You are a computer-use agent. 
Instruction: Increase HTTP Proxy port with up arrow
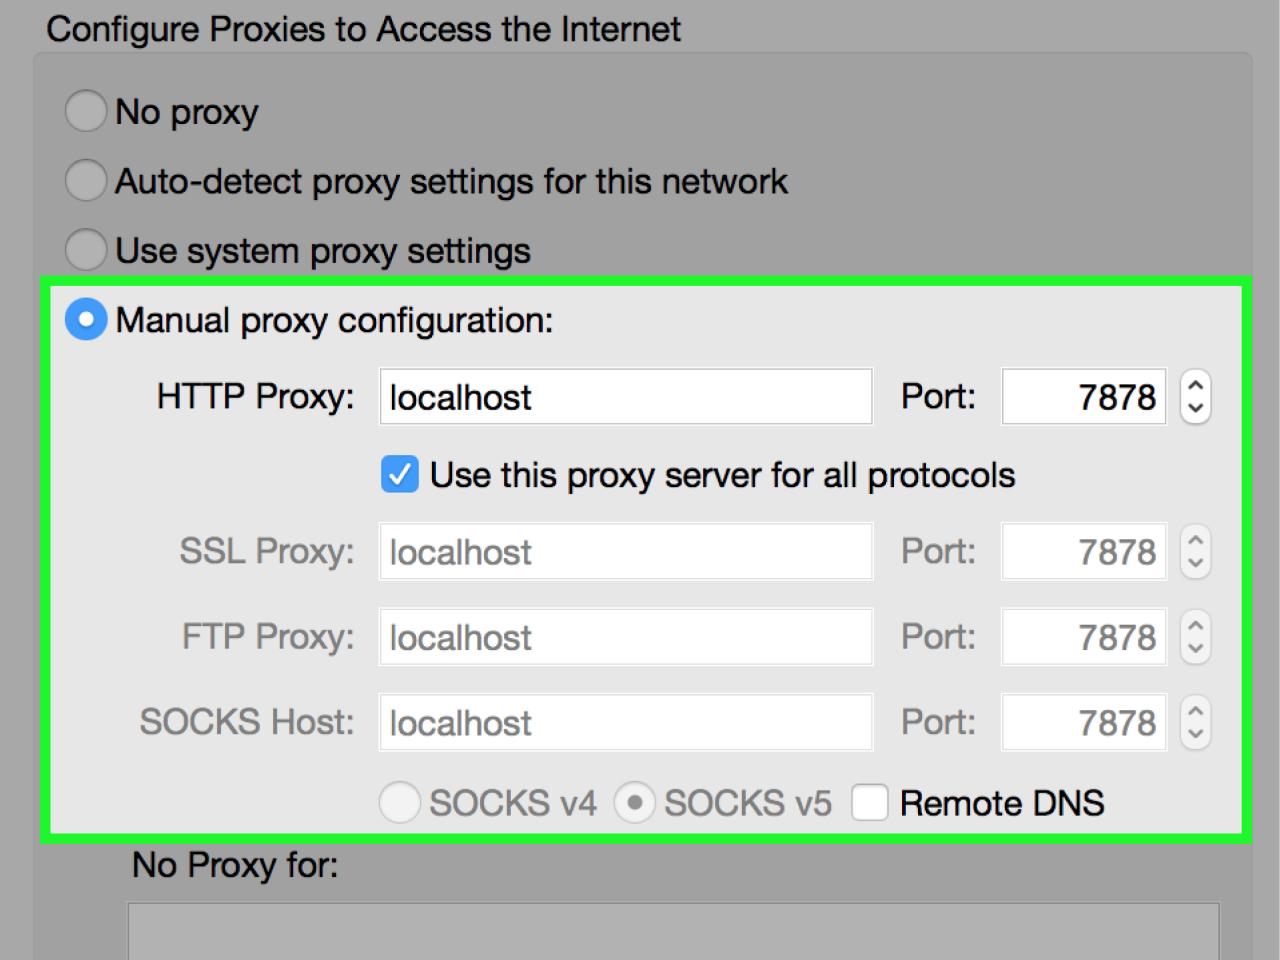(1195, 385)
